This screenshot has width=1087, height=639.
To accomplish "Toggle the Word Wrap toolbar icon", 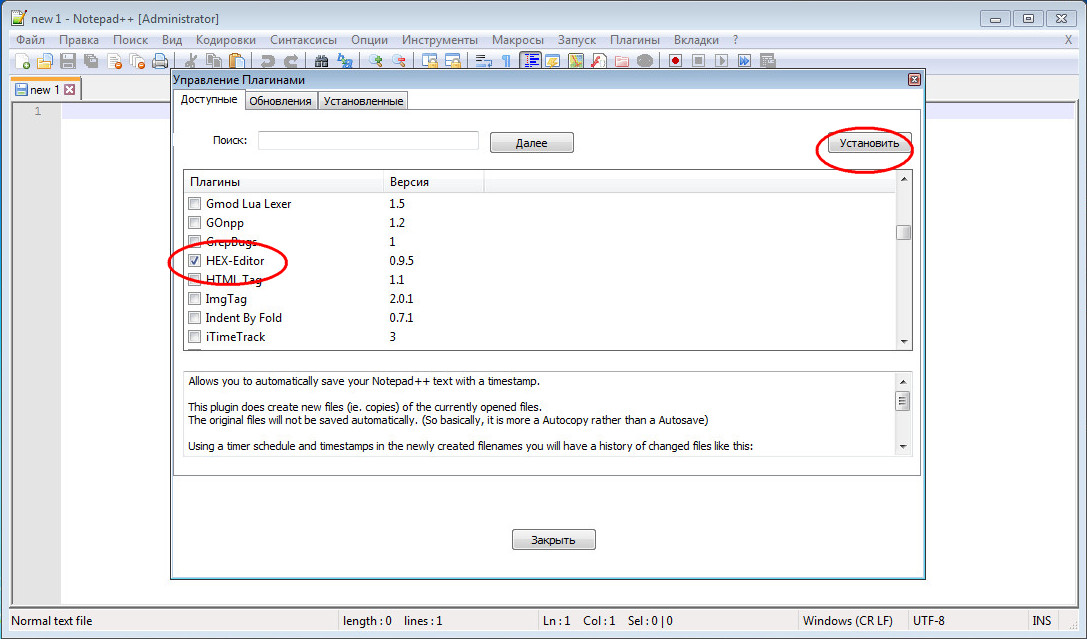I will point(484,61).
